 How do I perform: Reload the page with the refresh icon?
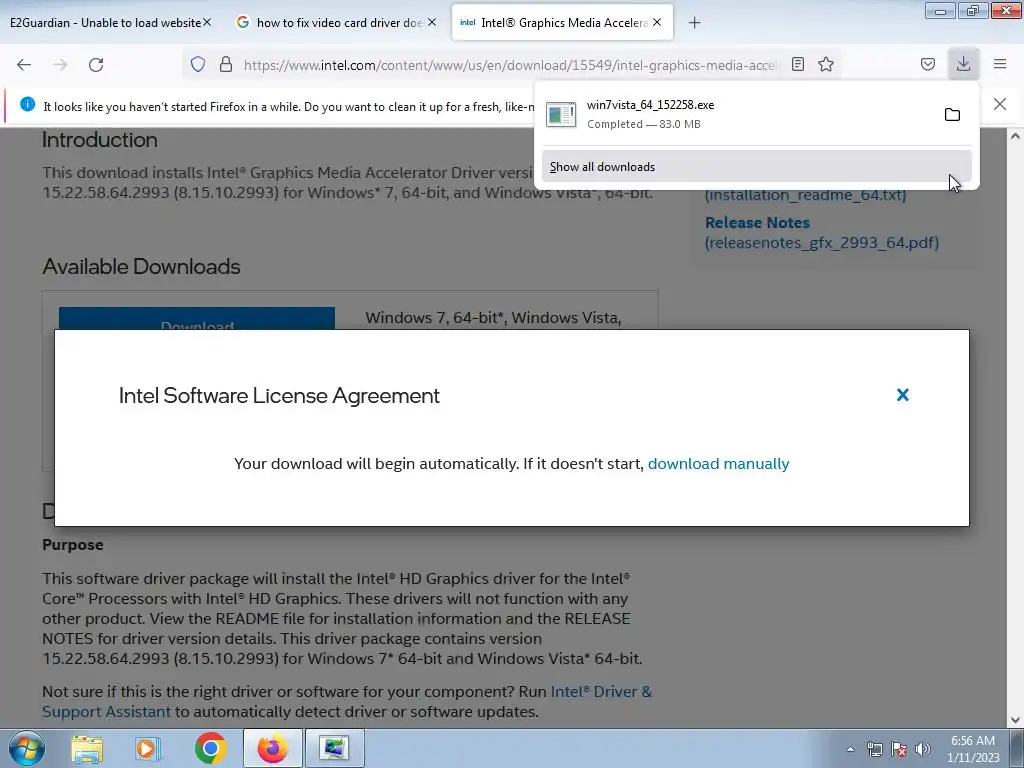pos(96,65)
